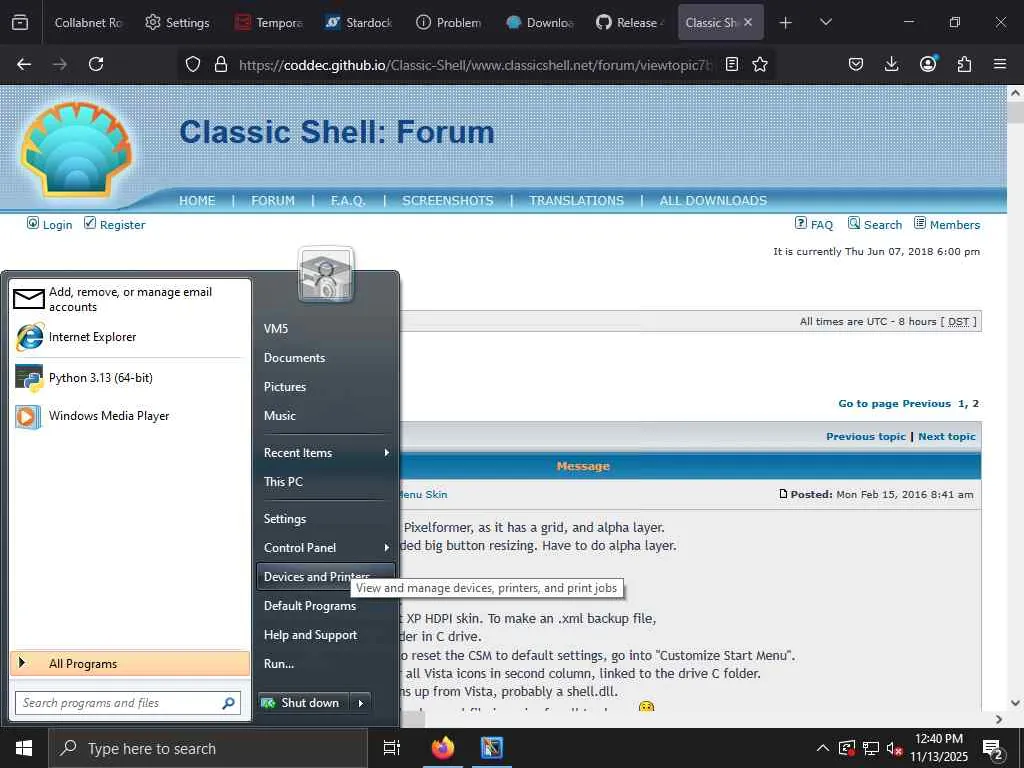The height and width of the screenshot is (768, 1024).
Task: Launch Internet Explorer from start menu
Action: (x=131, y=337)
